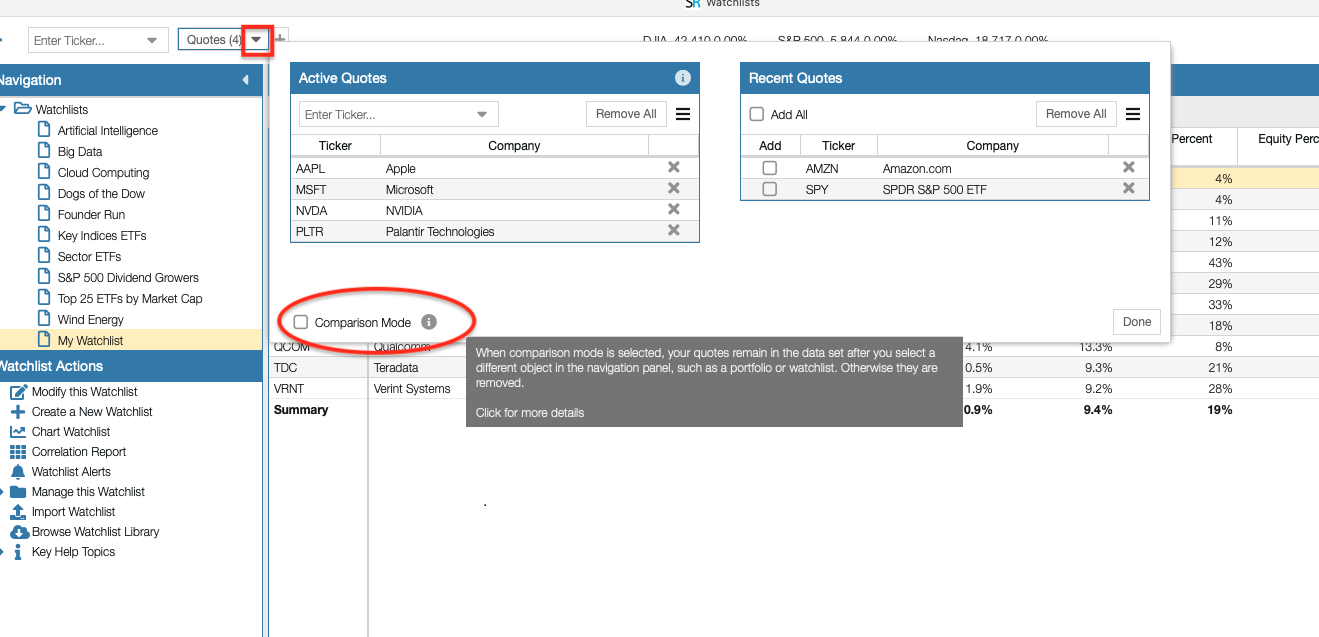Click the Watchlist Alerts bell icon
1319x637 pixels.
coord(18,472)
